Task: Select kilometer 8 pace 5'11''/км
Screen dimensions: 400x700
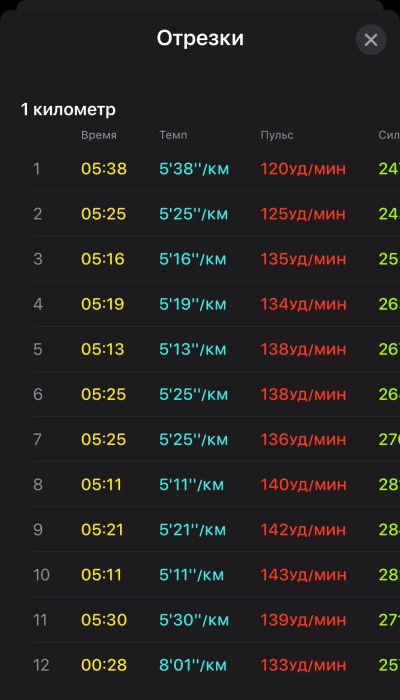Action: [192, 485]
